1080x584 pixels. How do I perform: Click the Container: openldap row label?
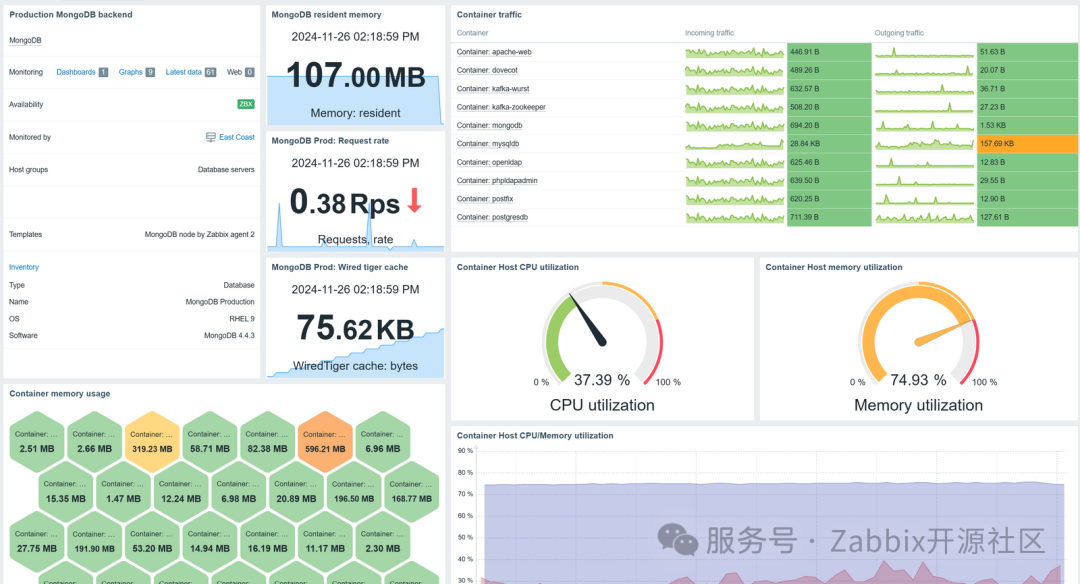[x=489, y=163]
